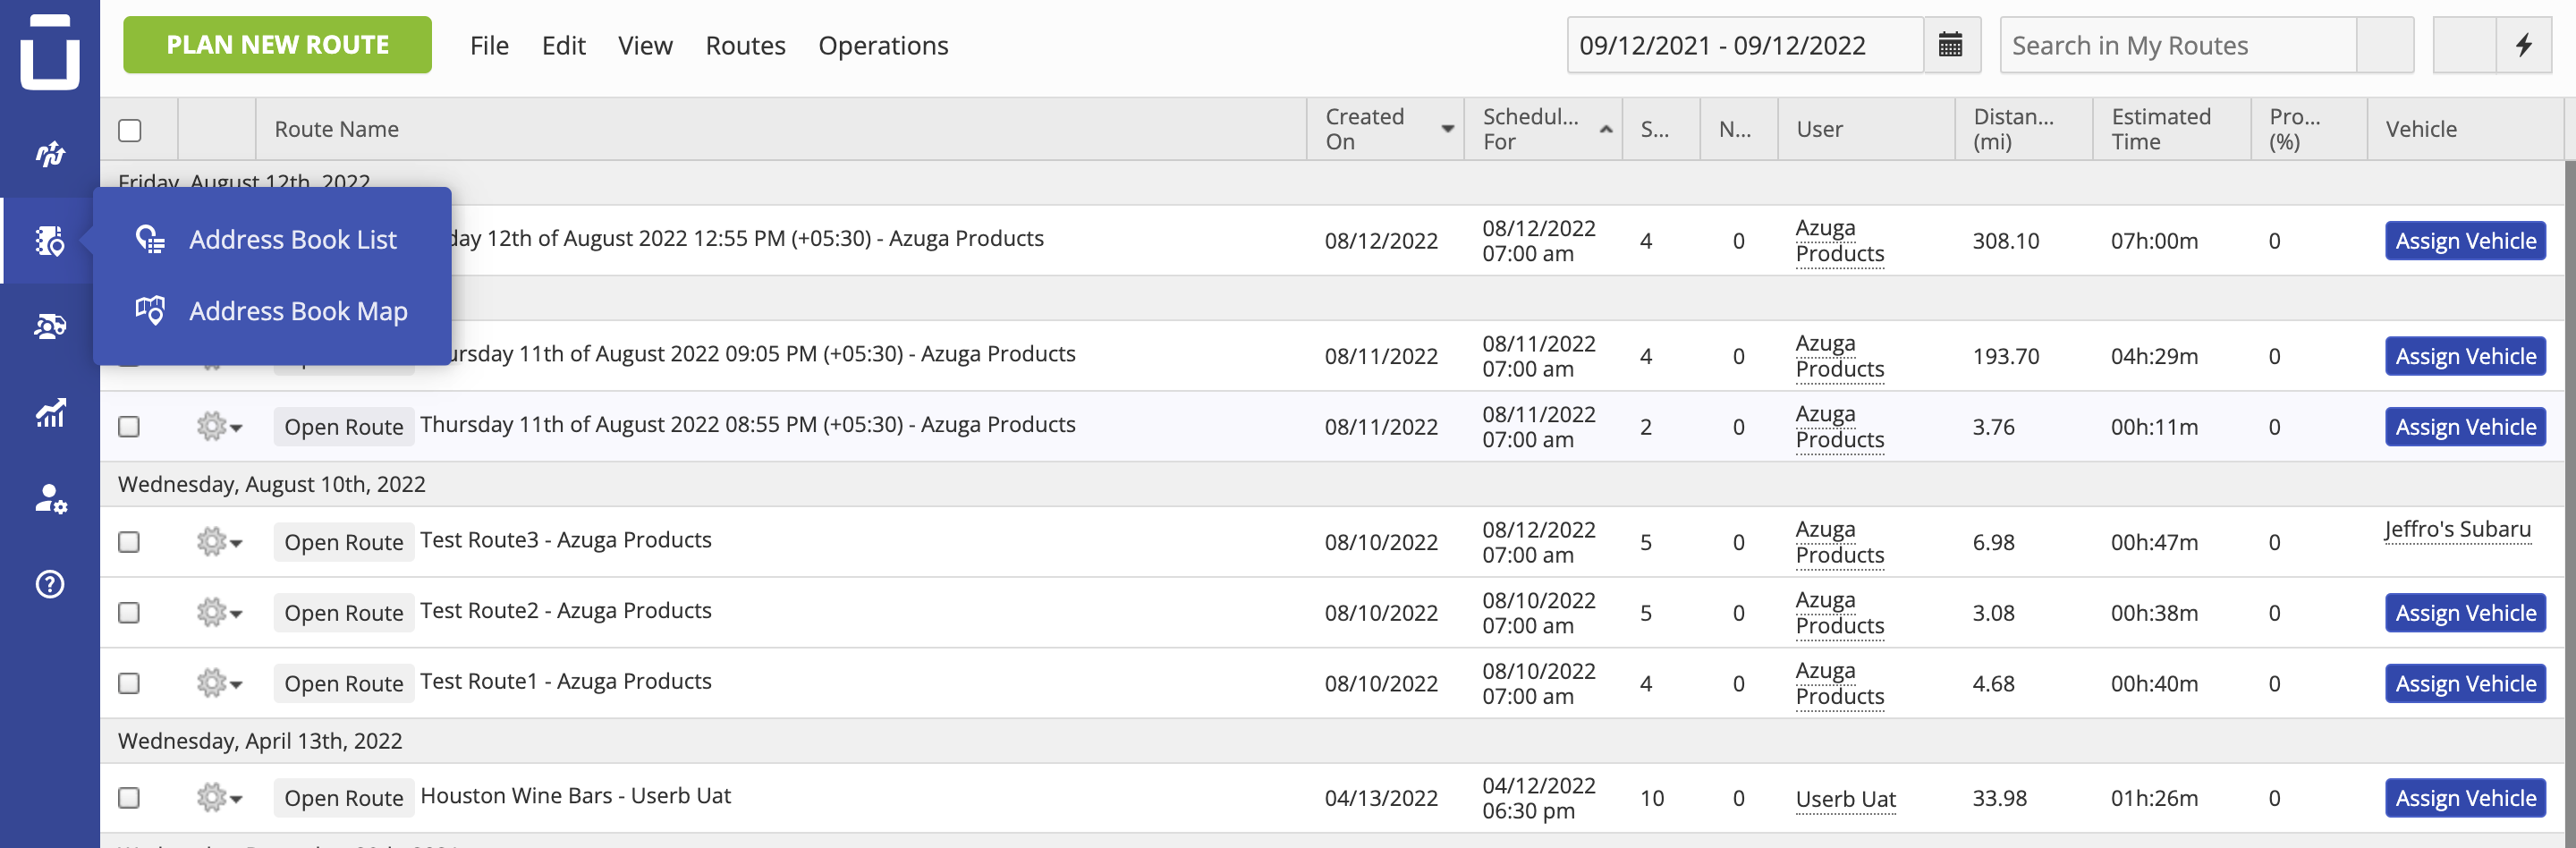Open user management via the user settings icon

pos(49,500)
